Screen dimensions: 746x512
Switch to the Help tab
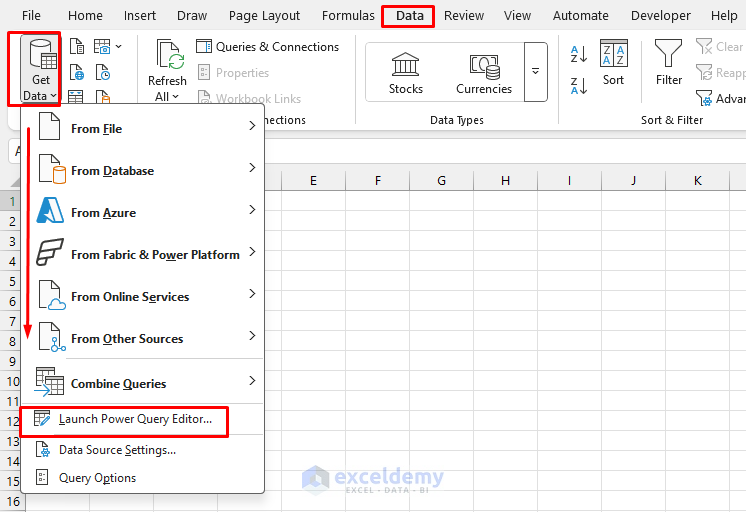[724, 16]
